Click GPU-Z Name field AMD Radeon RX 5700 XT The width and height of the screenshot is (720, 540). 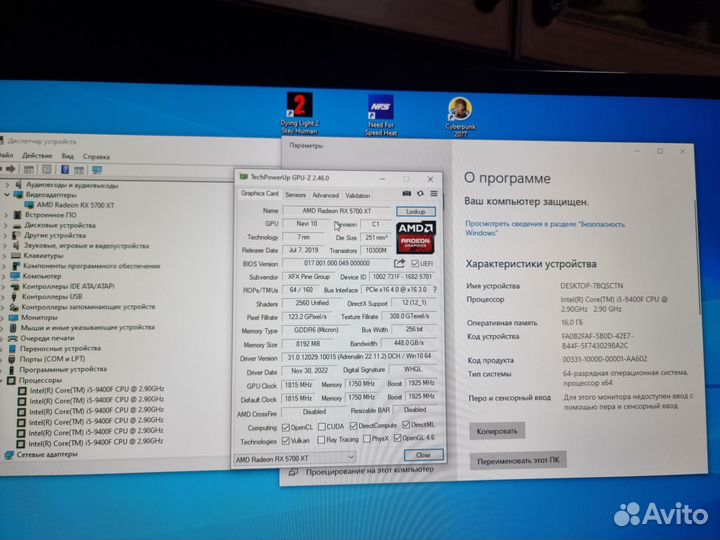point(337,211)
